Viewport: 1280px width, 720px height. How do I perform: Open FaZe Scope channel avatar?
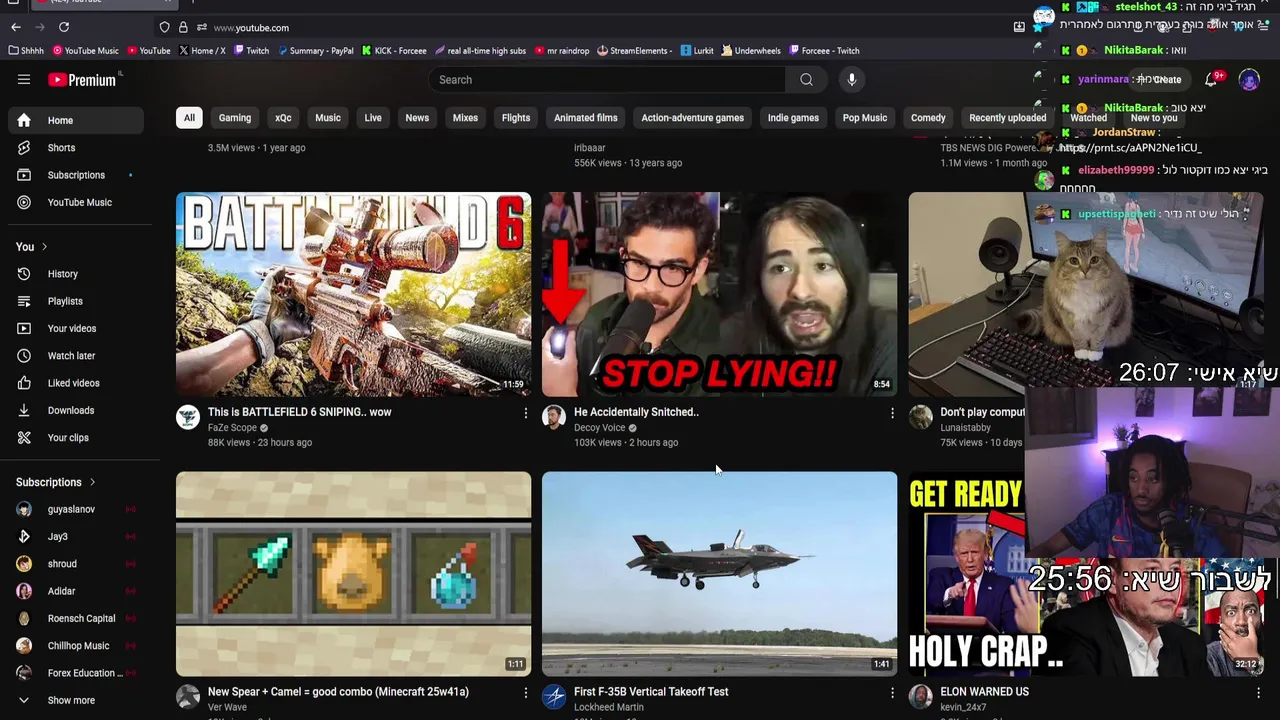(x=188, y=417)
